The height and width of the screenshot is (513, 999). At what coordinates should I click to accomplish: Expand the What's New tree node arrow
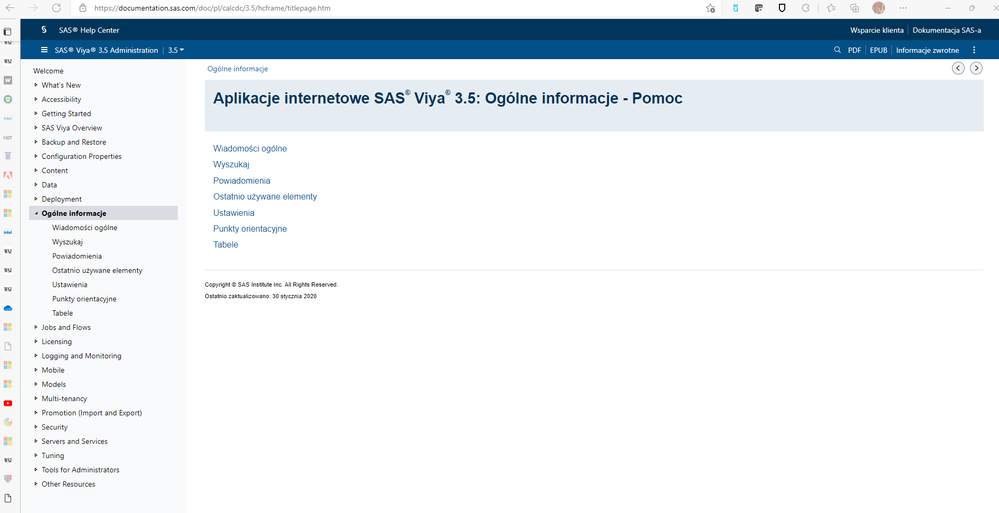point(36,85)
